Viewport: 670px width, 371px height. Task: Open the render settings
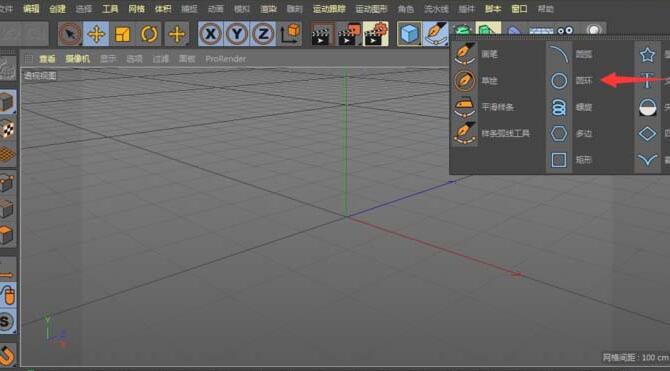coord(376,34)
